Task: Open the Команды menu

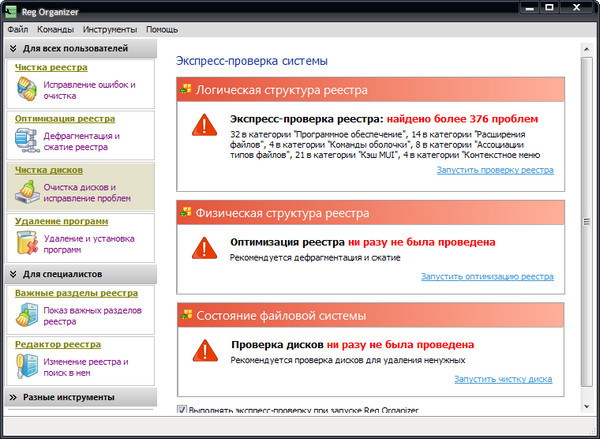Action: coord(55,30)
